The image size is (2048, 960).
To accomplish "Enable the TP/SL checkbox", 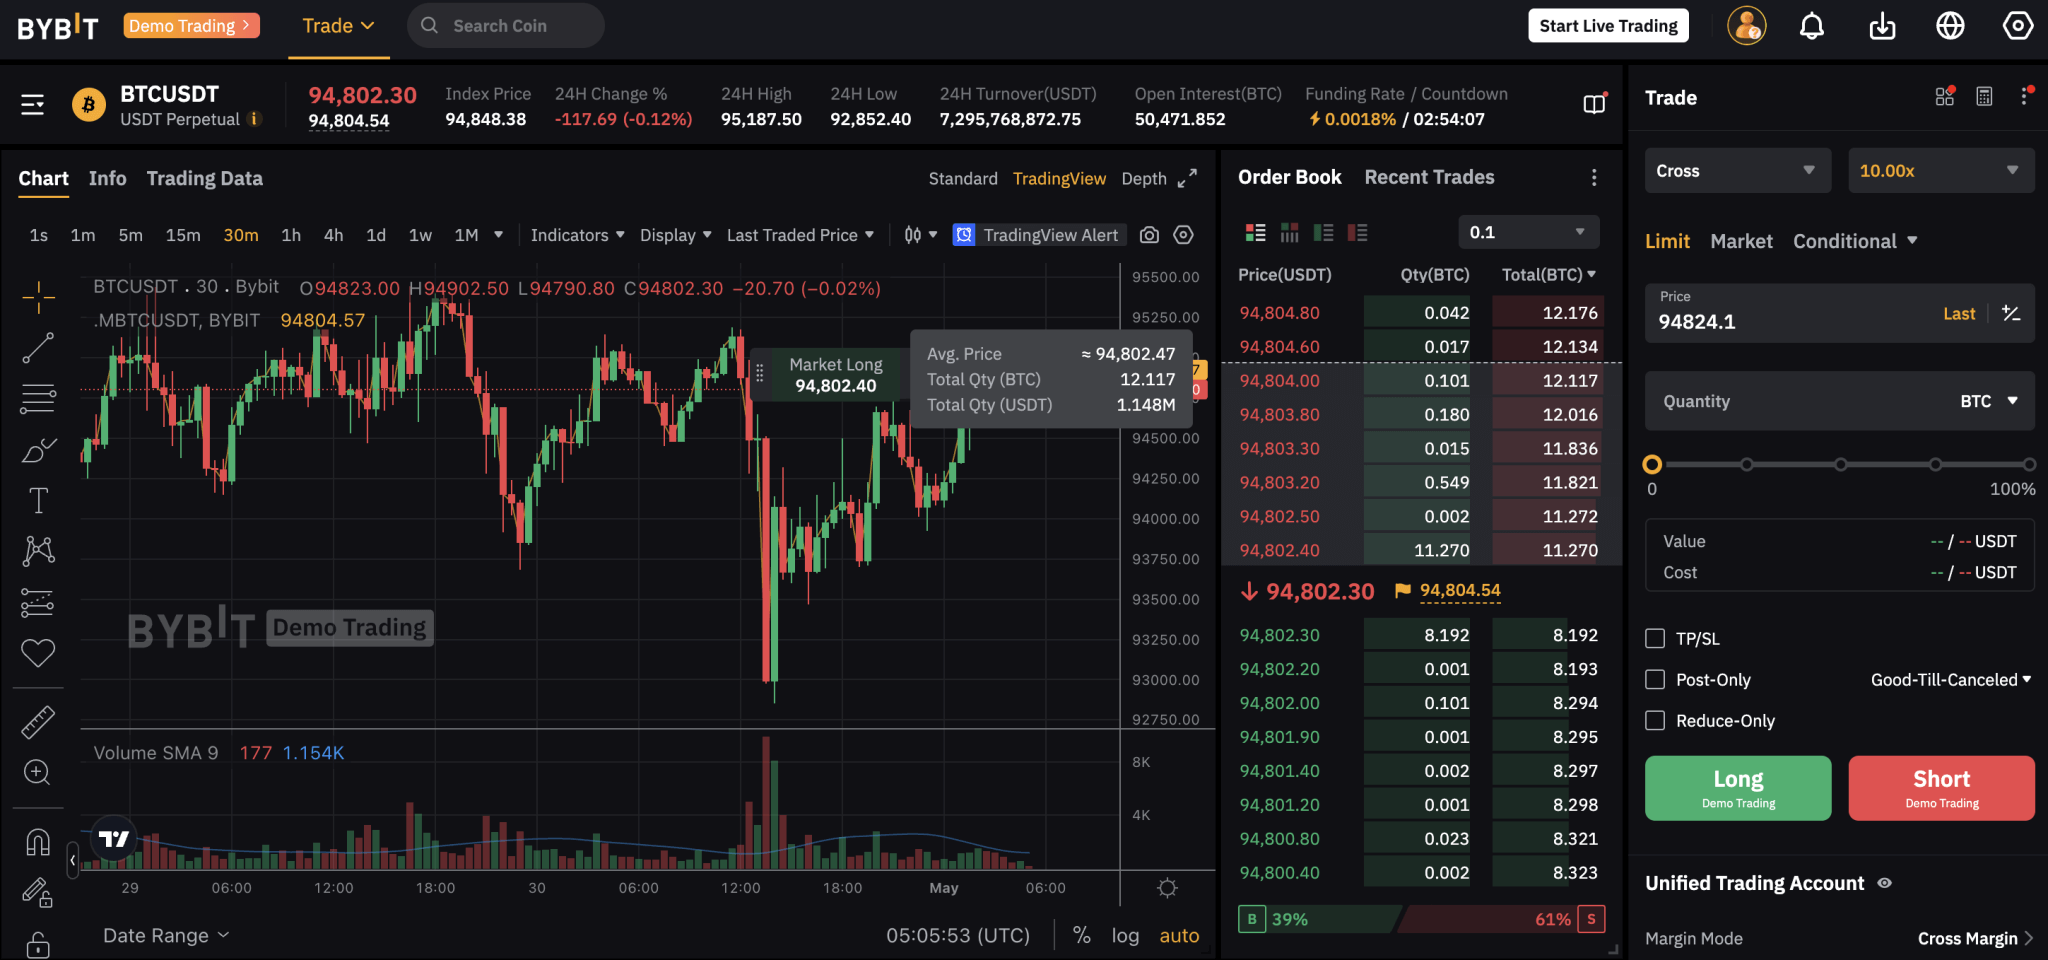I will [1656, 639].
